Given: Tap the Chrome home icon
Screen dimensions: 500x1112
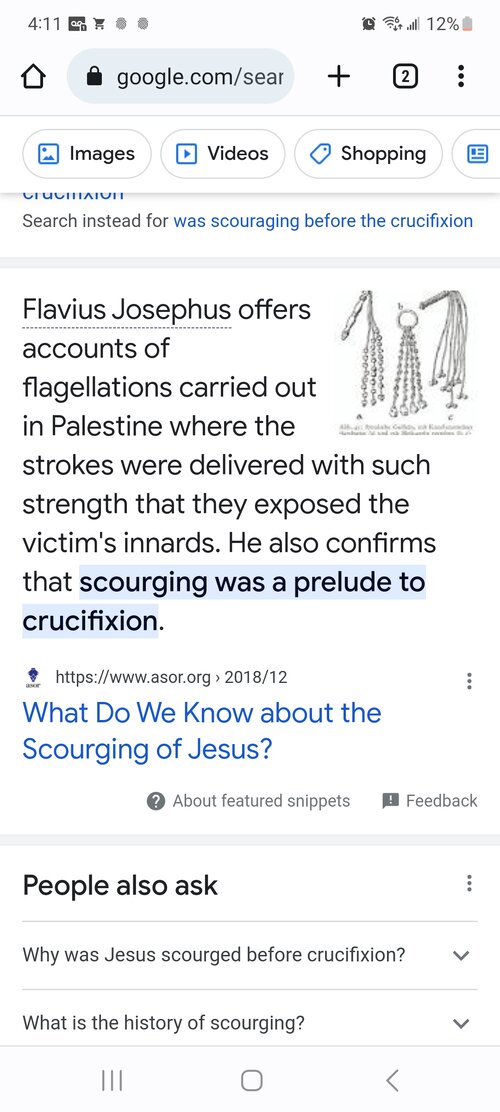Looking at the screenshot, I should 34,77.
